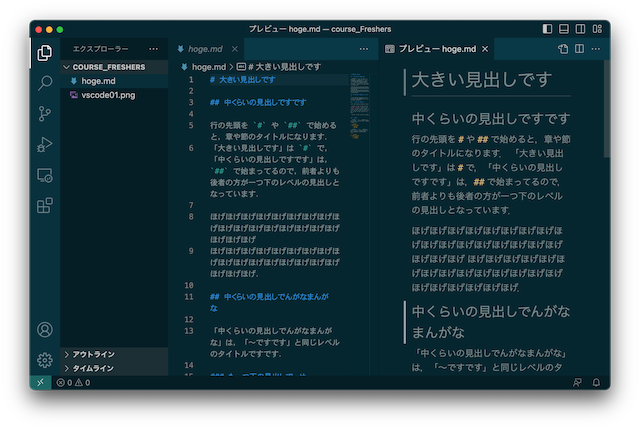Screen dimensions: 640x429
Task: Click the 大きい見出しです breadcrumb symbol
Action: coord(280,67)
